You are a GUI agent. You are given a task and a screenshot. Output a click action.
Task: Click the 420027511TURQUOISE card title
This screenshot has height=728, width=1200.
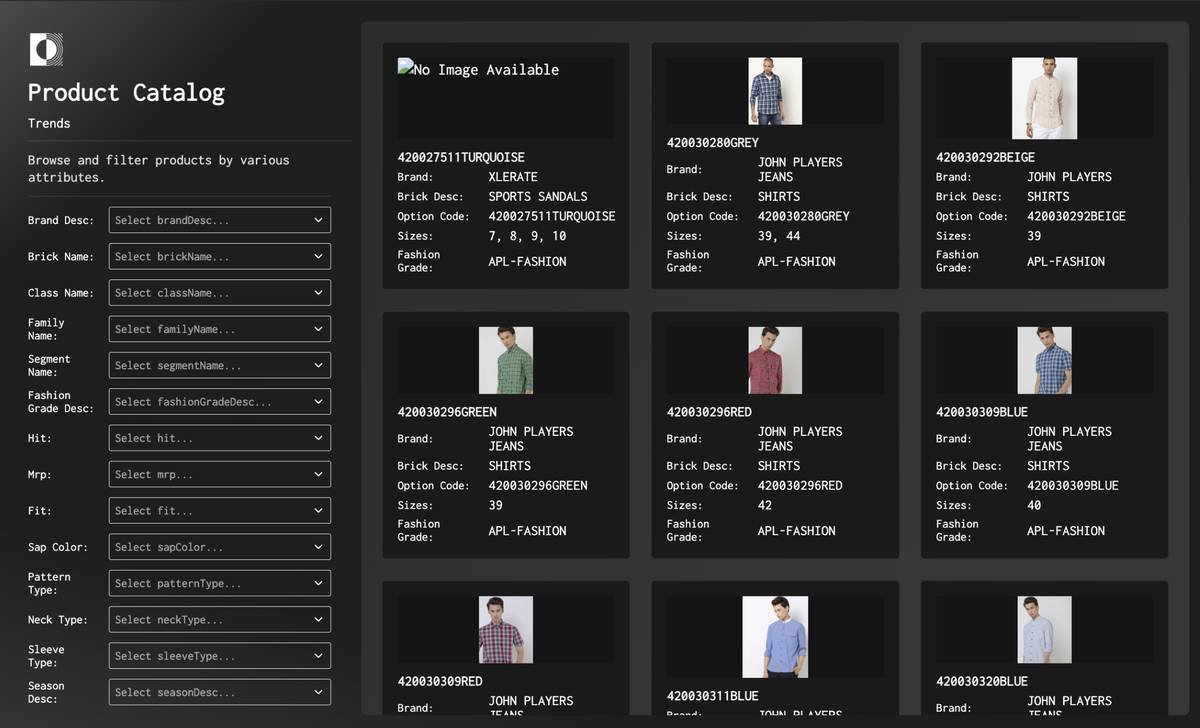click(x=461, y=157)
